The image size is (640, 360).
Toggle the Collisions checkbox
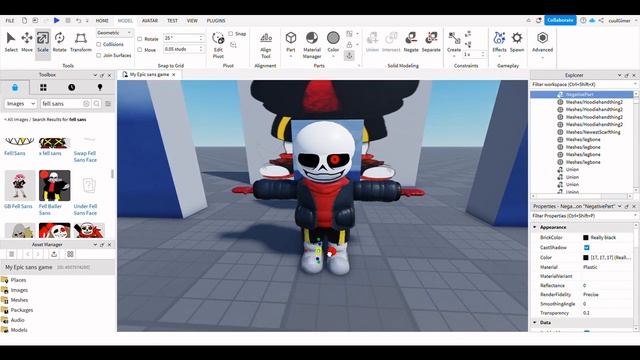coord(99,44)
